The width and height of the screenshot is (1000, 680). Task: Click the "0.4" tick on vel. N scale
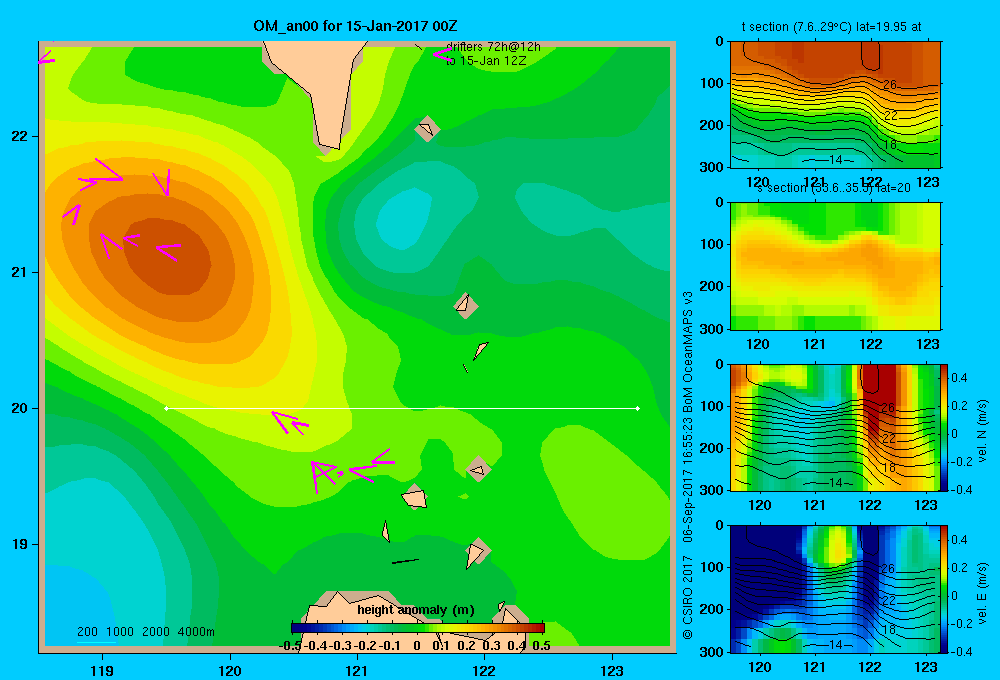point(959,378)
